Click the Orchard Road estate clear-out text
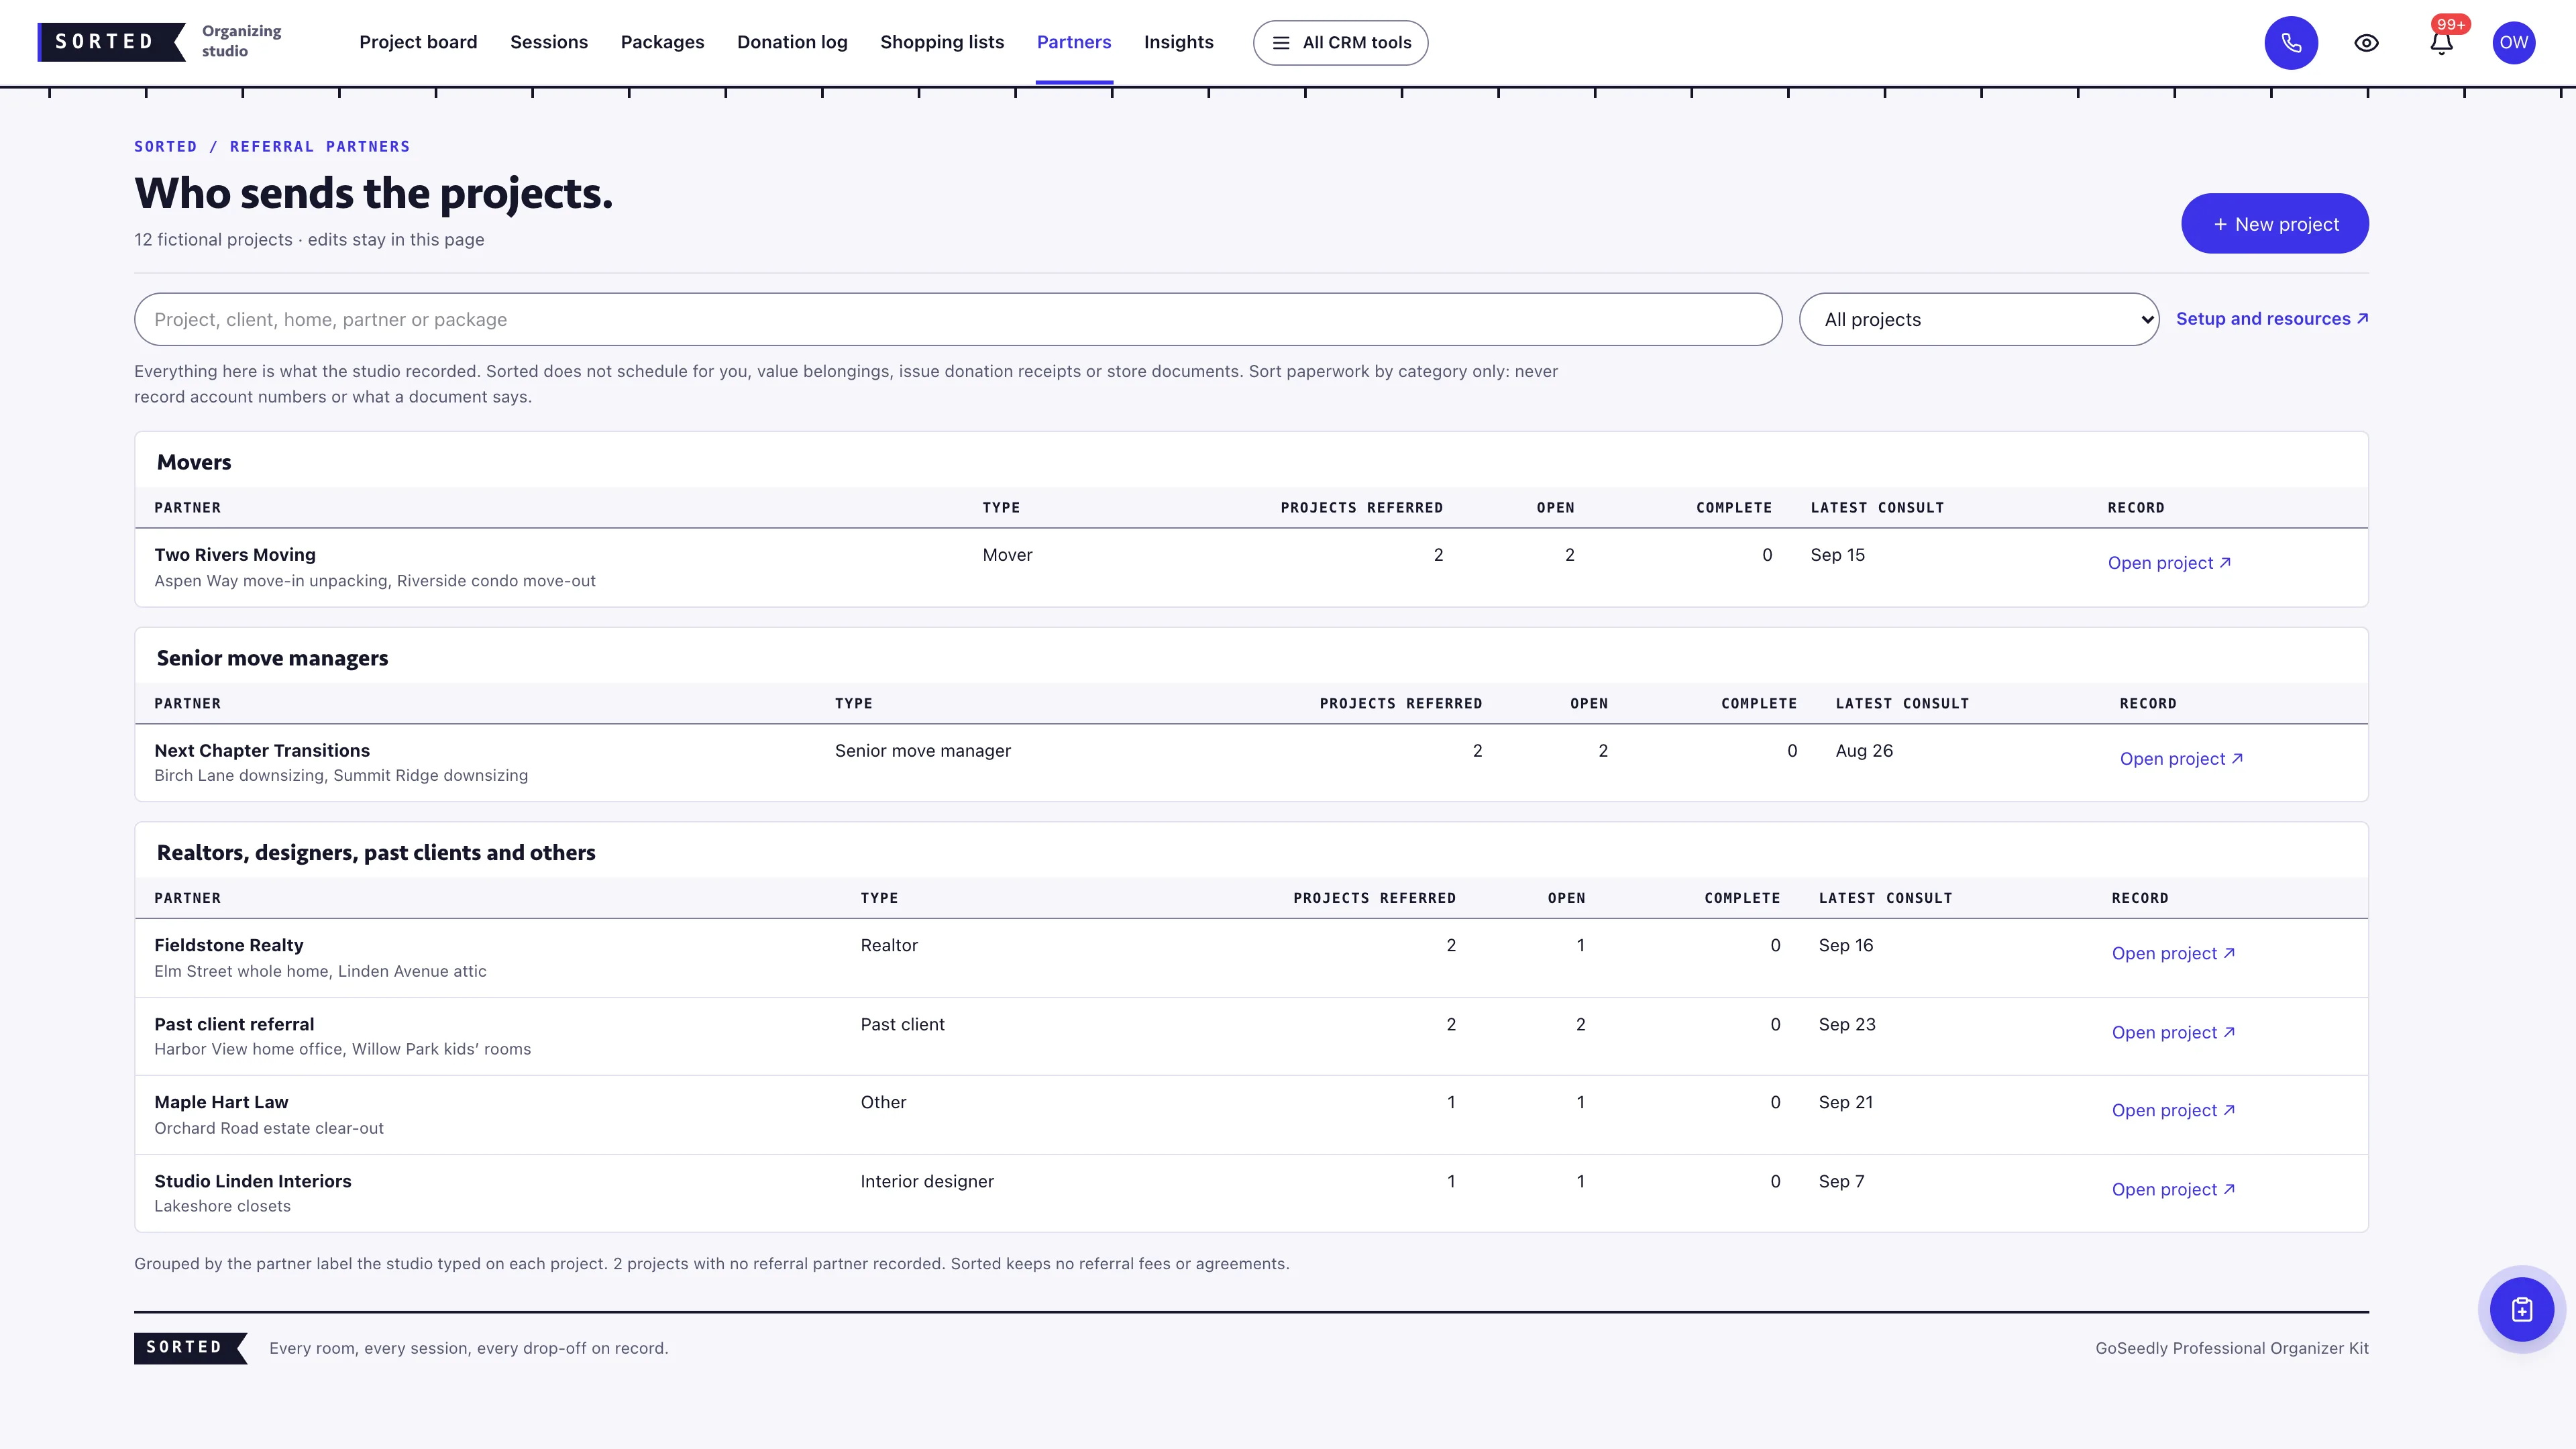The width and height of the screenshot is (2576, 1449). click(269, 1128)
